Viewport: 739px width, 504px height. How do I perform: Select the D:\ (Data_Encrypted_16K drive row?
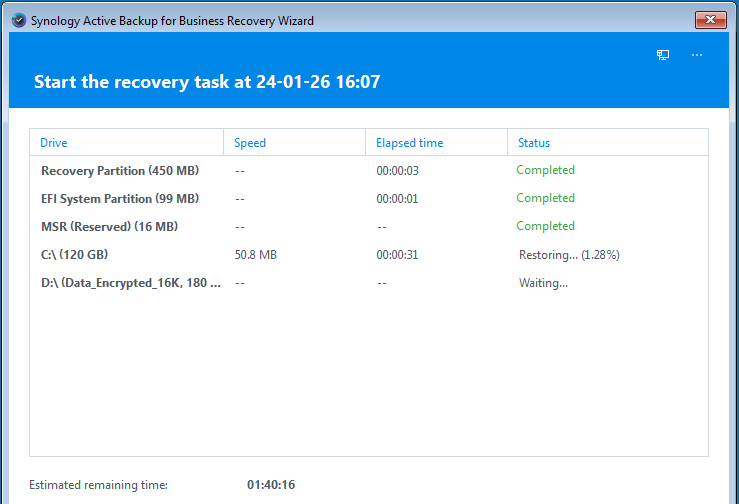tap(369, 283)
